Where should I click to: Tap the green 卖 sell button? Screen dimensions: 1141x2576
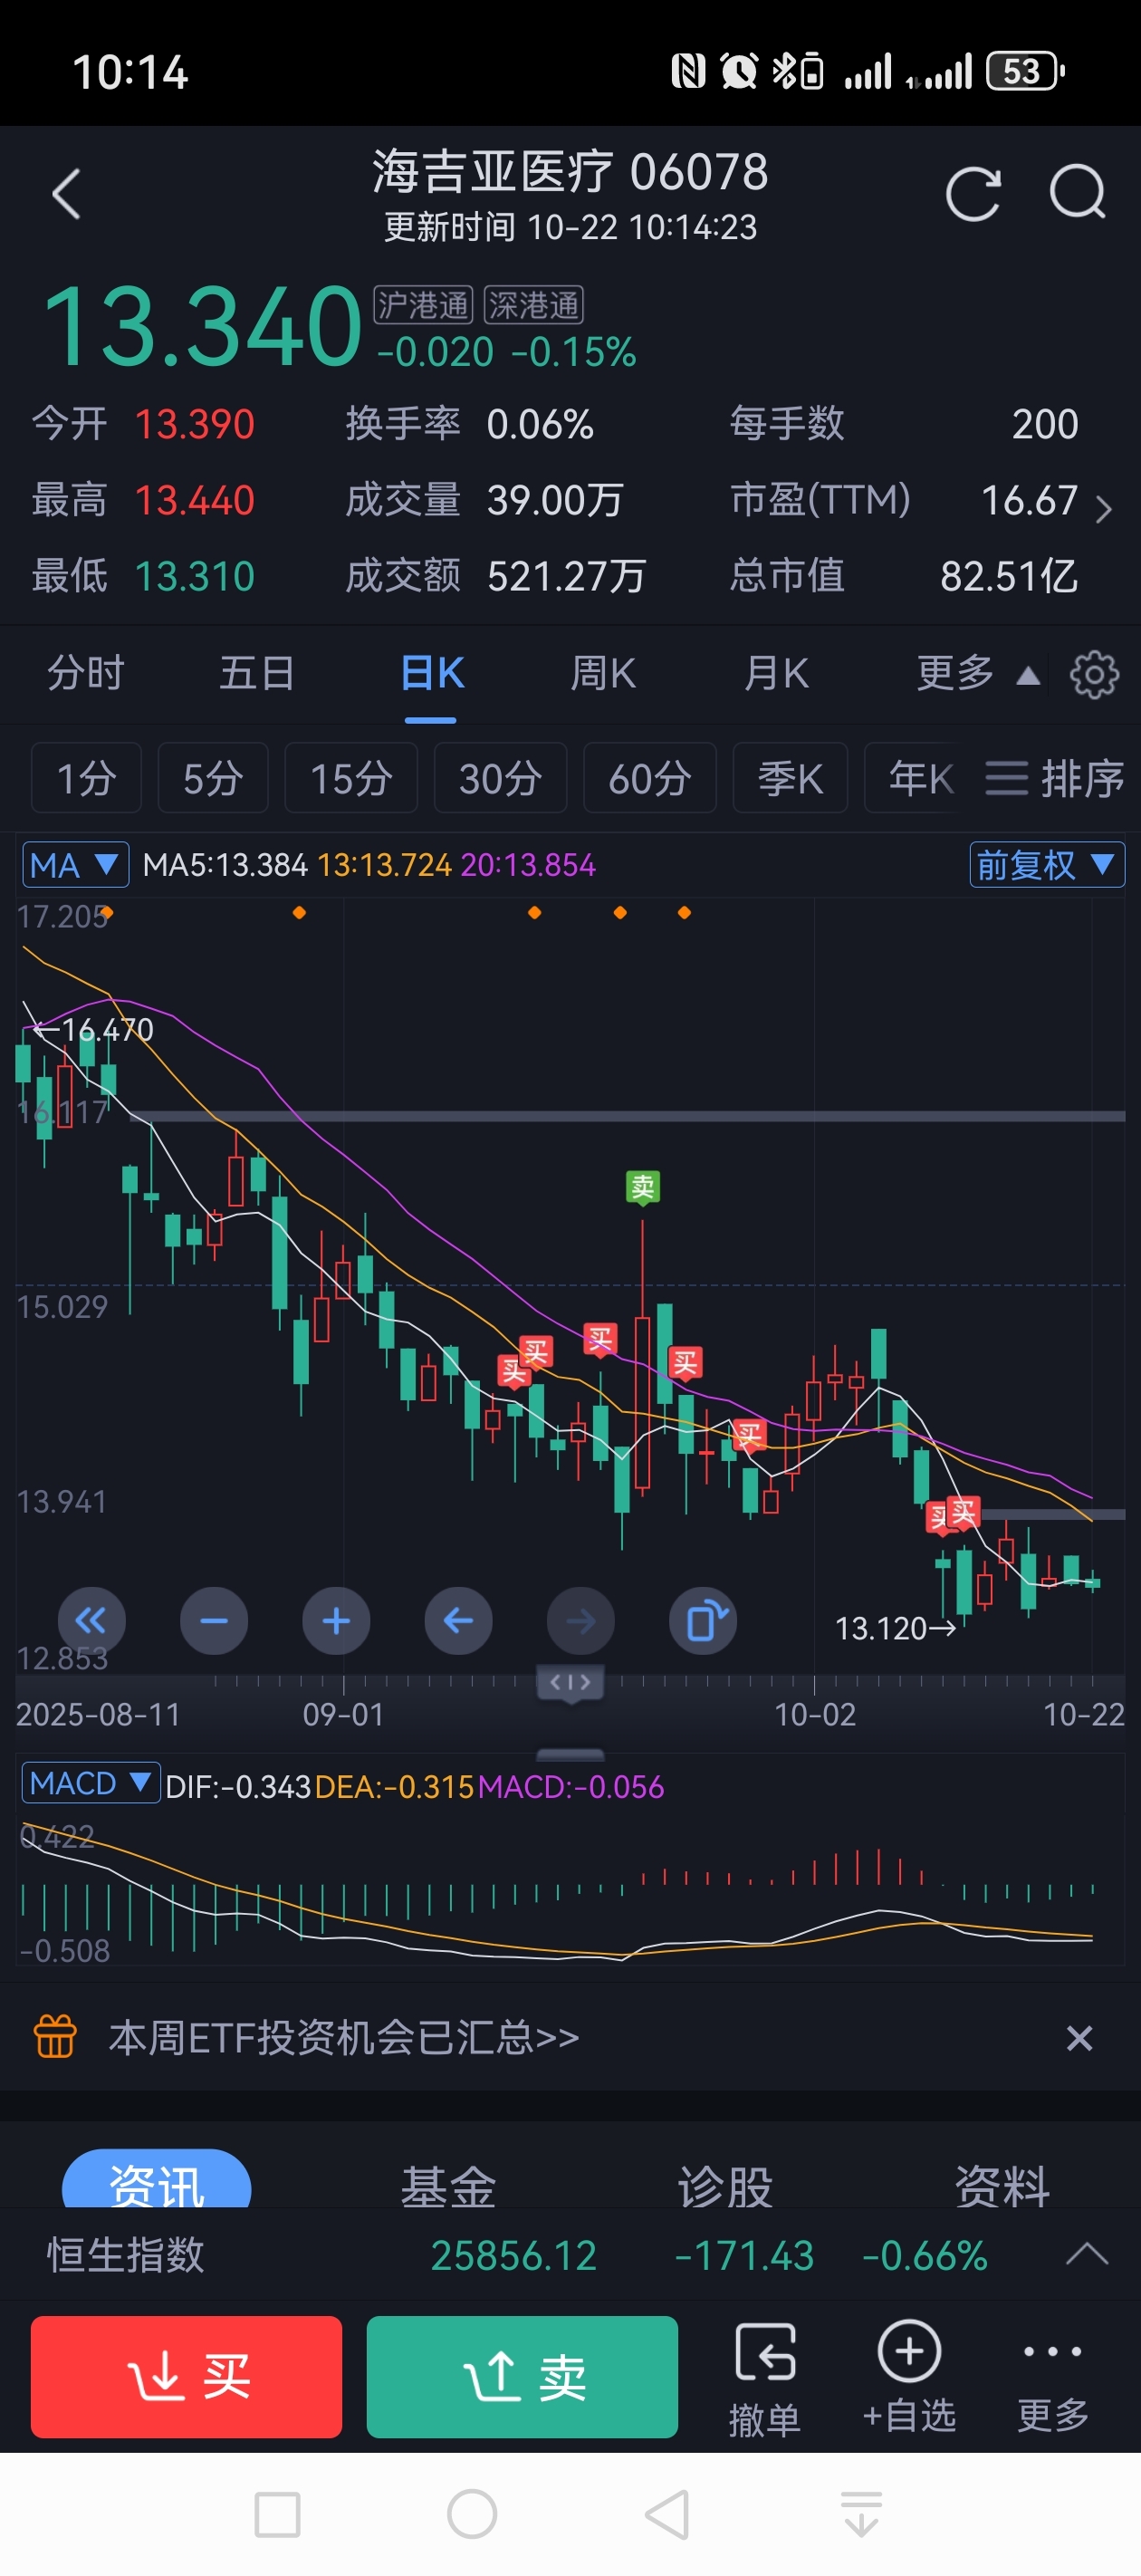[x=522, y=2376]
